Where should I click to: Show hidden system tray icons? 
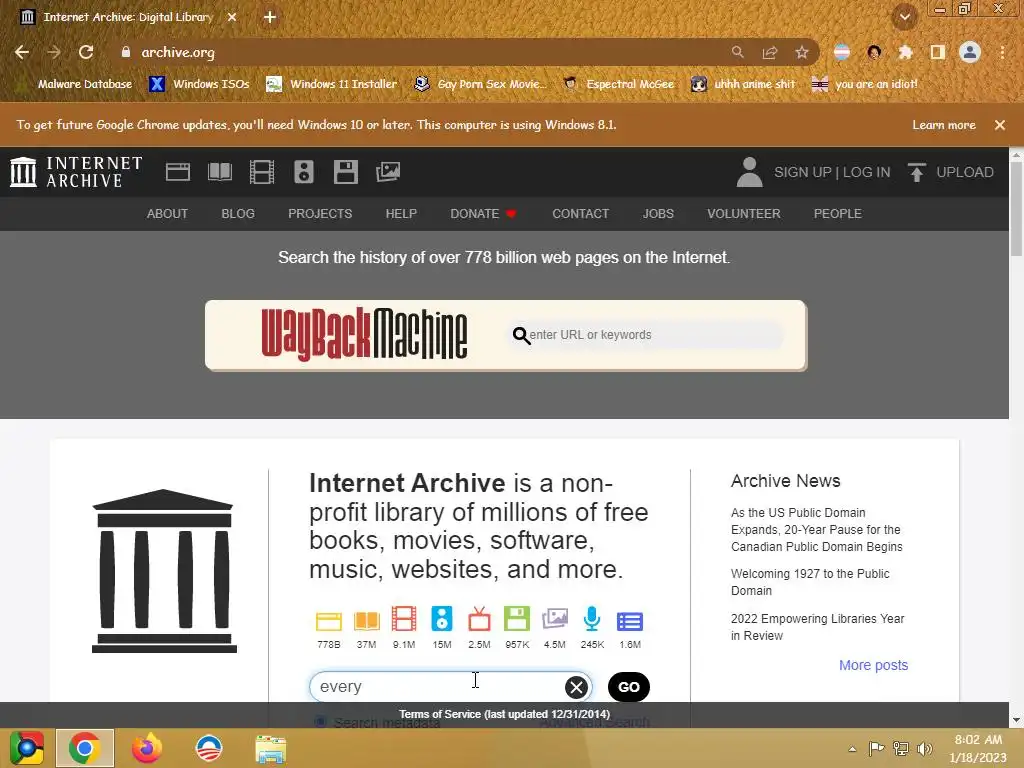pos(852,749)
